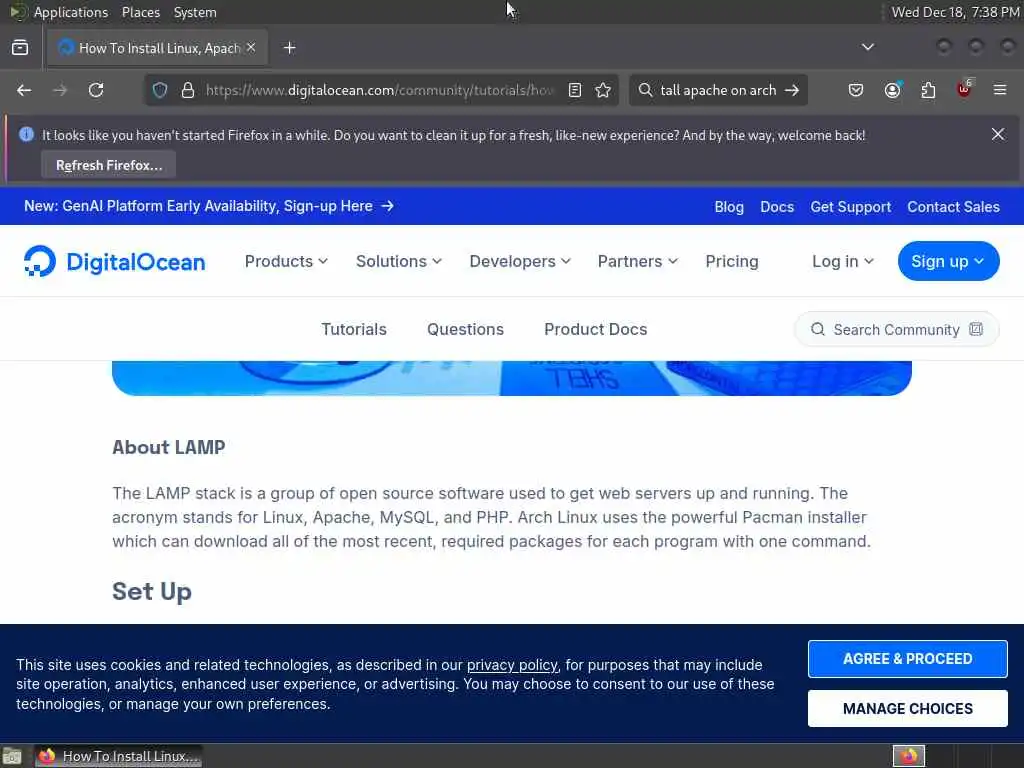The width and height of the screenshot is (1024, 768).
Task: Submit search with the arrow icon
Action: (x=792, y=90)
